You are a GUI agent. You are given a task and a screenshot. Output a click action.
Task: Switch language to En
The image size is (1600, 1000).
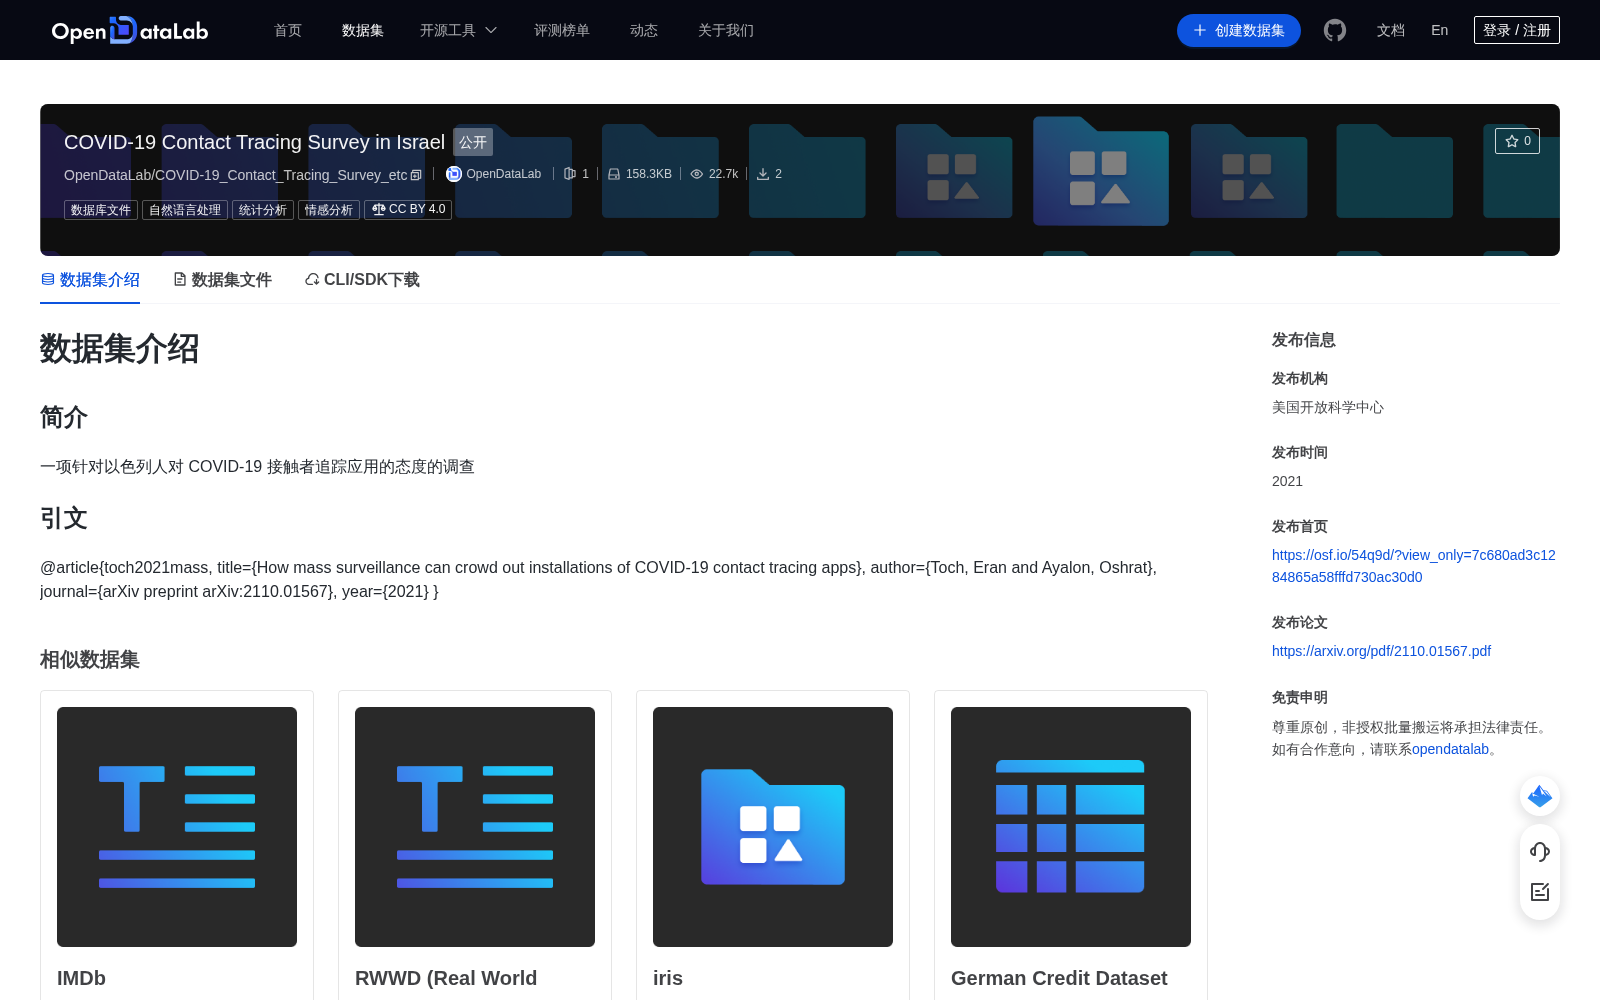(1440, 30)
